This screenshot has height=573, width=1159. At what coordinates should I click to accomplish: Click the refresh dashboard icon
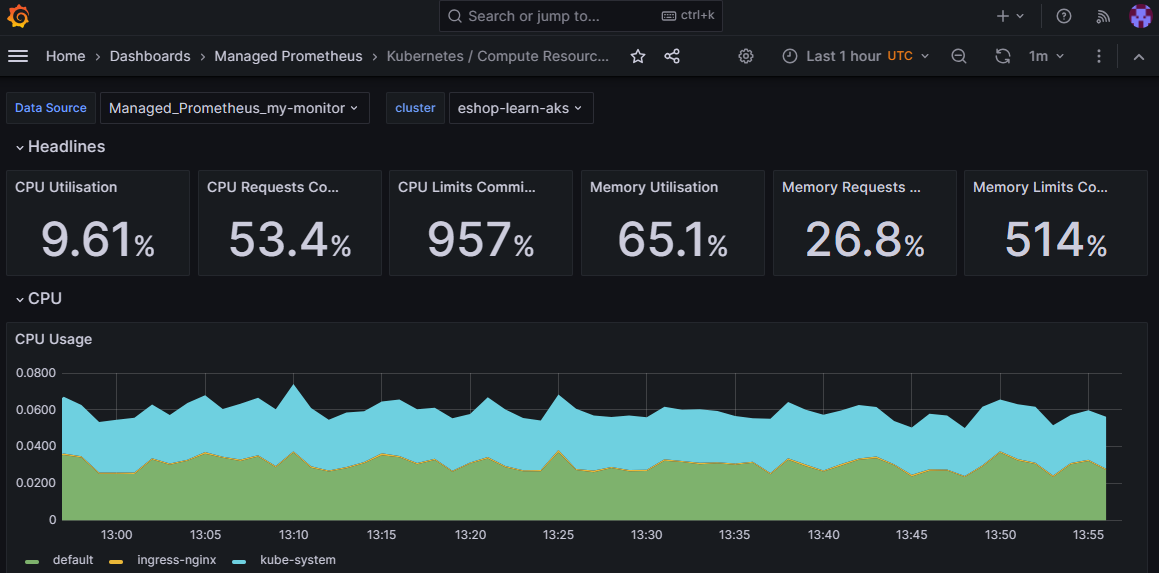pos(1003,56)
